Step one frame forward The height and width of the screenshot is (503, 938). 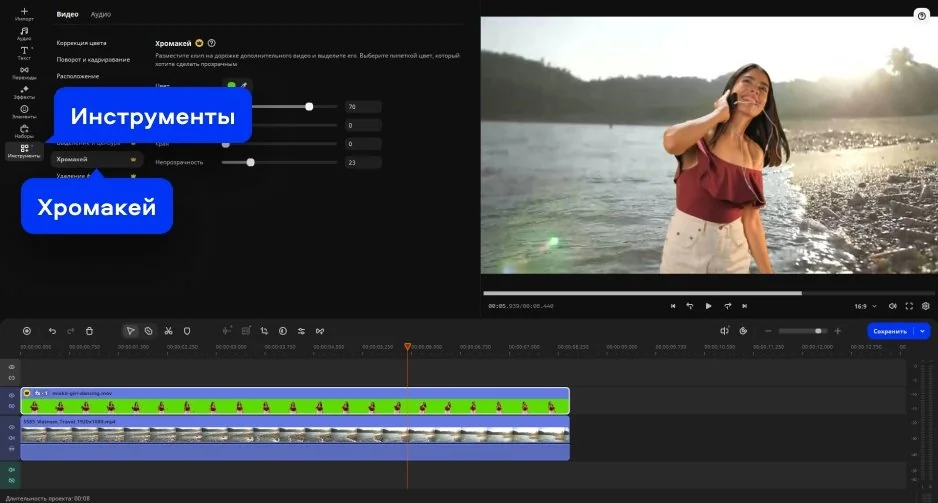pos(727,306)
